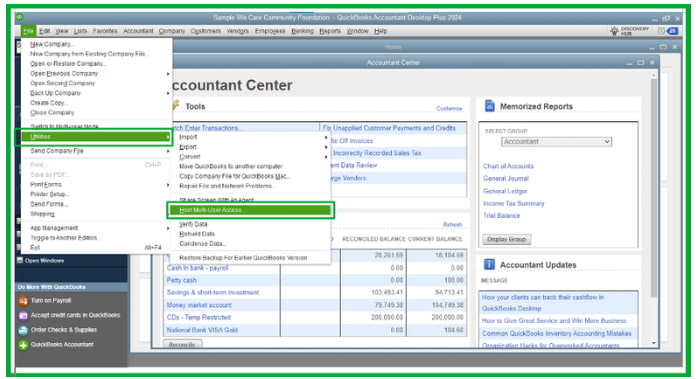Screen dimensions: 696x379
Task: Open the Select Group Accountant dropdown
Action: (556, 142)
